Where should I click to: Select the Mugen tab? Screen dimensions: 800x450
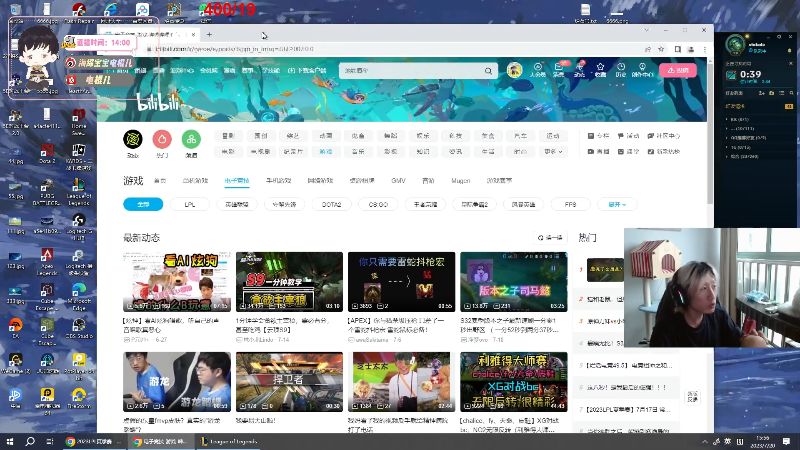pyautogui.click(x=461, y=181)
